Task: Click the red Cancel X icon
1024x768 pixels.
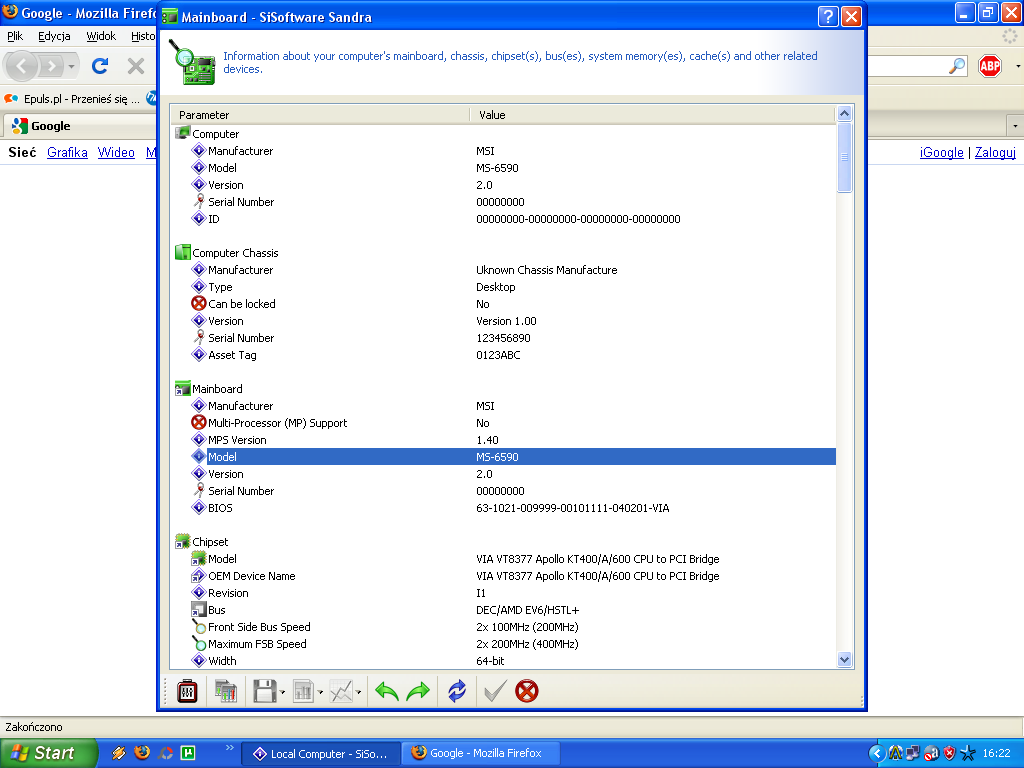Action: [x=526, y=691]
